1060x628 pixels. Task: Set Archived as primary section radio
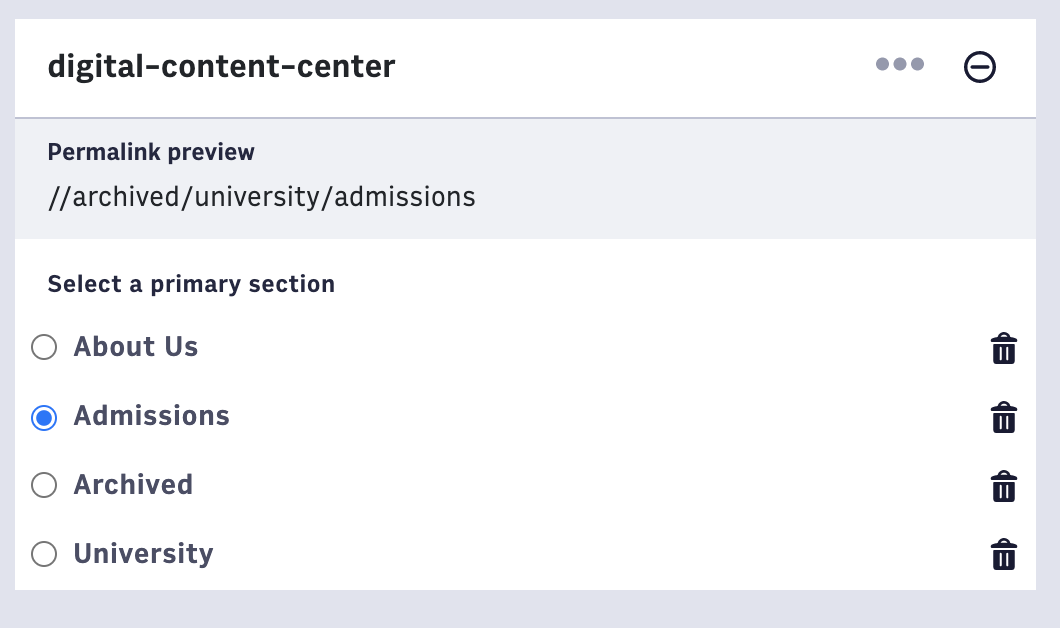click(x=44, y=485)
